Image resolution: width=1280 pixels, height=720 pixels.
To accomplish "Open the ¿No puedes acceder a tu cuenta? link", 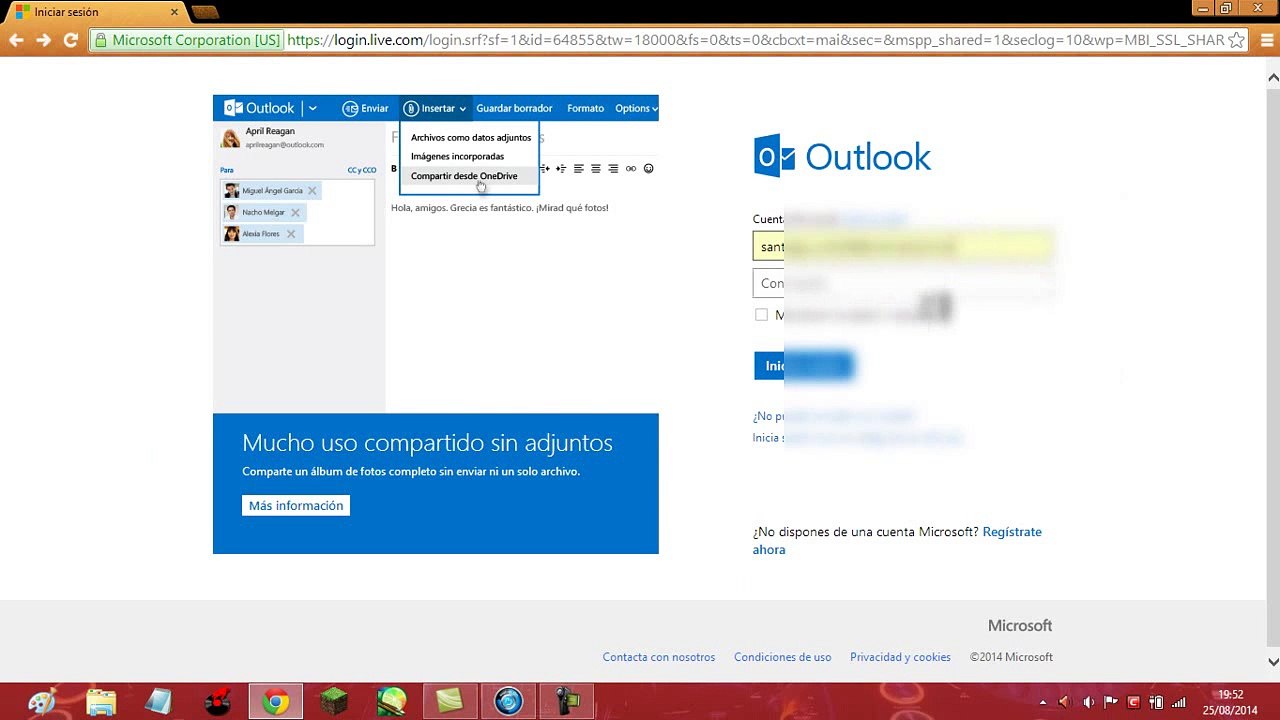I will click(x=834, y=416).
